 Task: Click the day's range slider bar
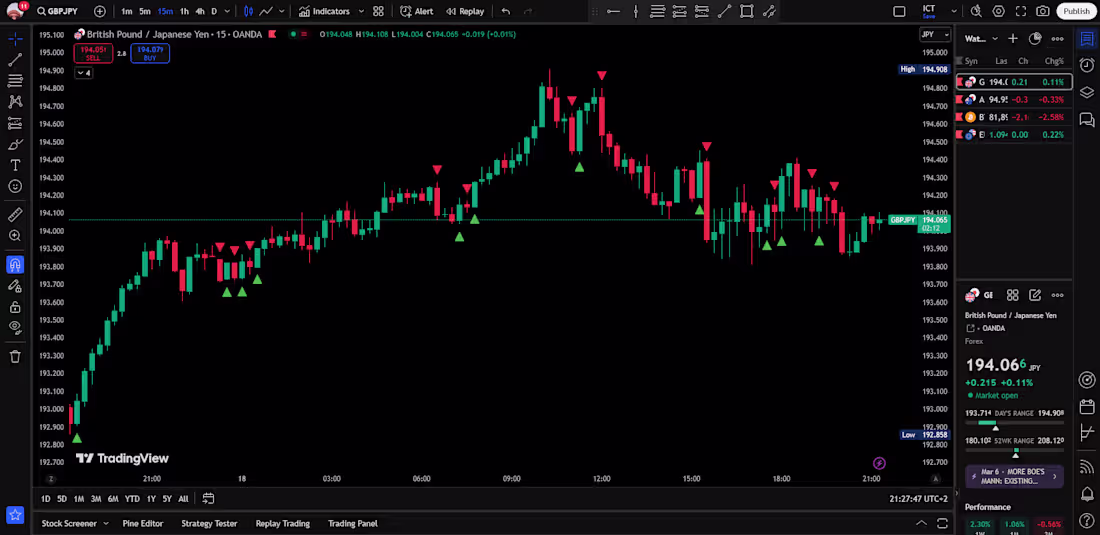tap(1014, 423)
